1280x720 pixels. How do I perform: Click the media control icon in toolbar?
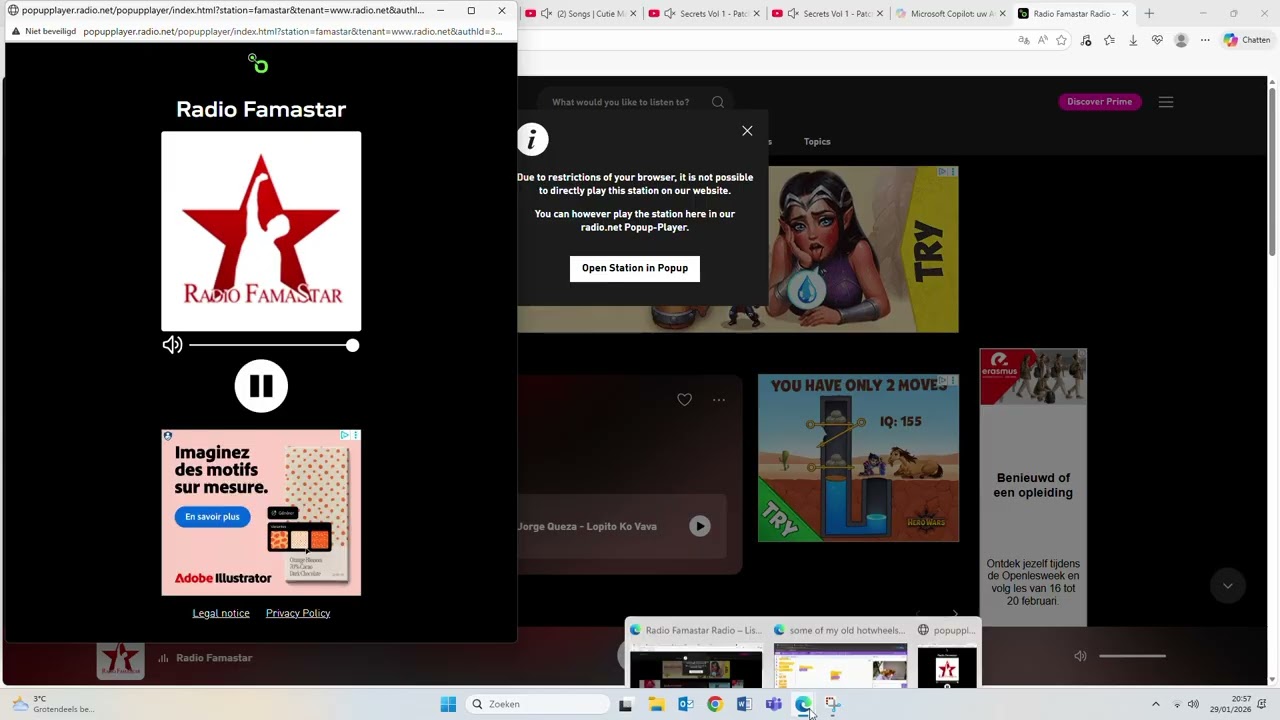pyautogui.click(x=1086, y=40)
